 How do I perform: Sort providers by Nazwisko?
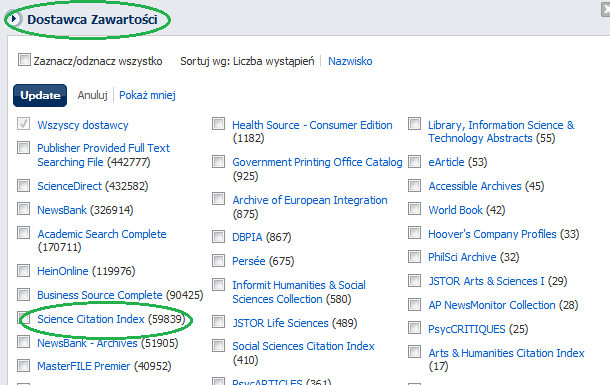click(x=350, y=61)
